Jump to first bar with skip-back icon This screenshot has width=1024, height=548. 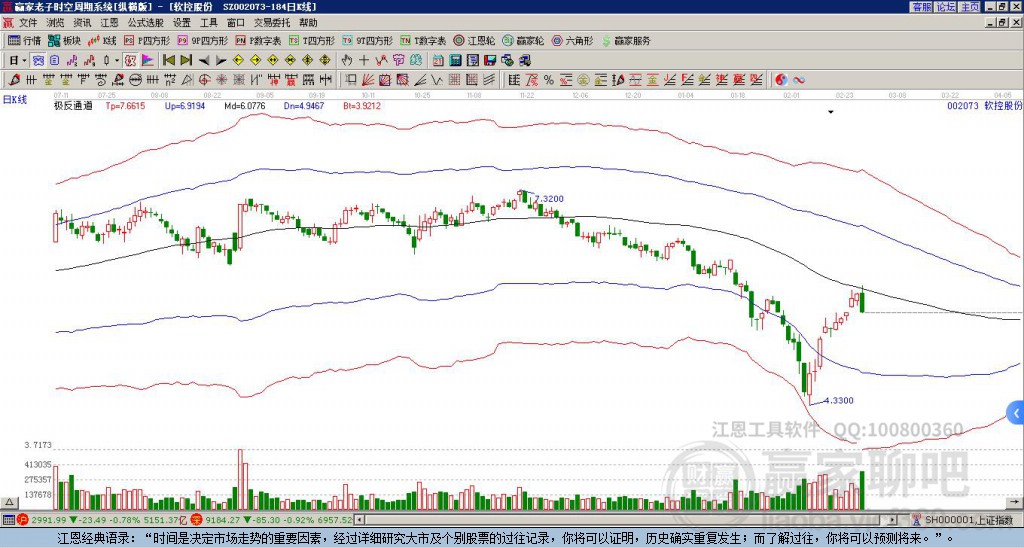click(x=168, y=61)
